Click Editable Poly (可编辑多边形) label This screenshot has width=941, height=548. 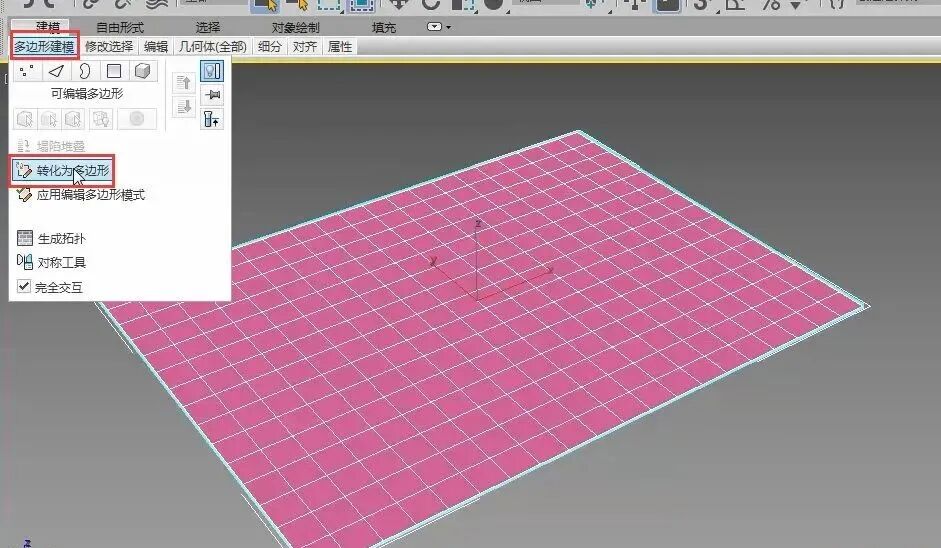pyautogui.click(x=87, y=94)
